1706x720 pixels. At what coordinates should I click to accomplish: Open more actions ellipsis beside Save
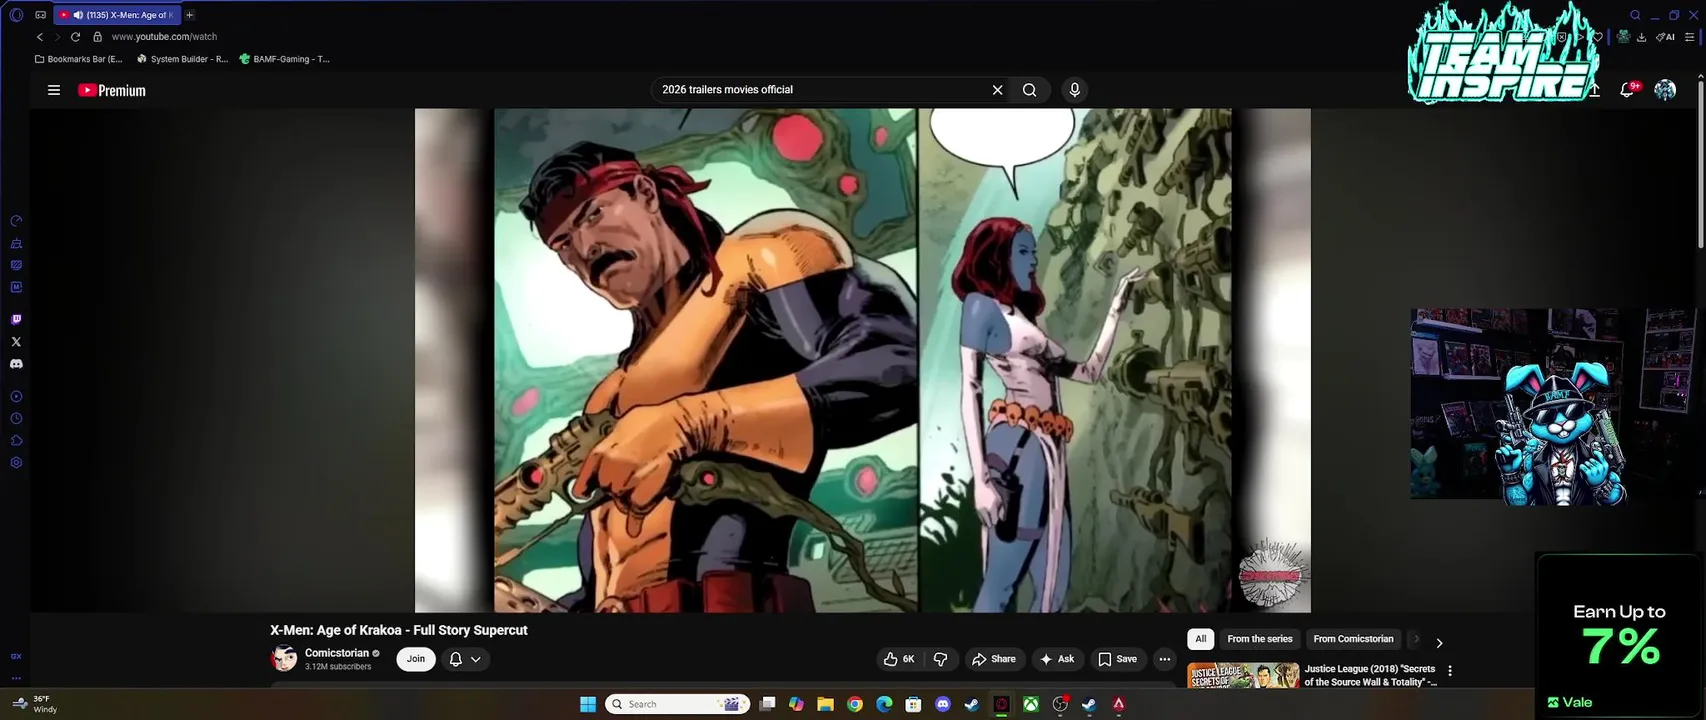click(x=1164, y=659)
